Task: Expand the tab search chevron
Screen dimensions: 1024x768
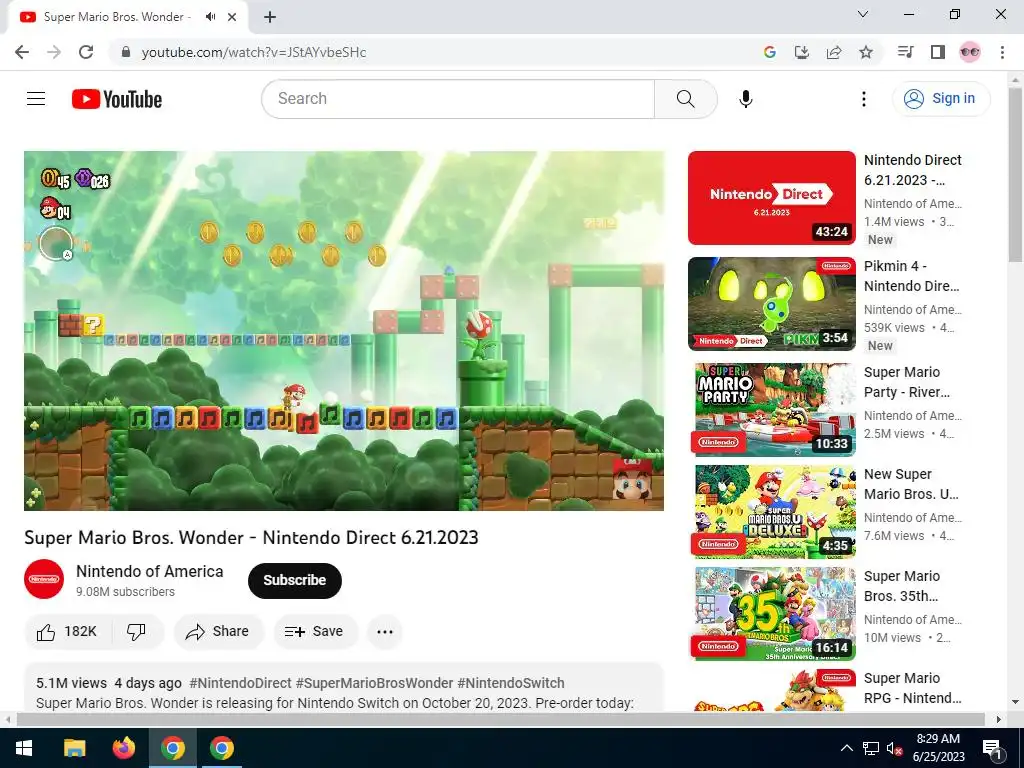Action: [863, 14]
